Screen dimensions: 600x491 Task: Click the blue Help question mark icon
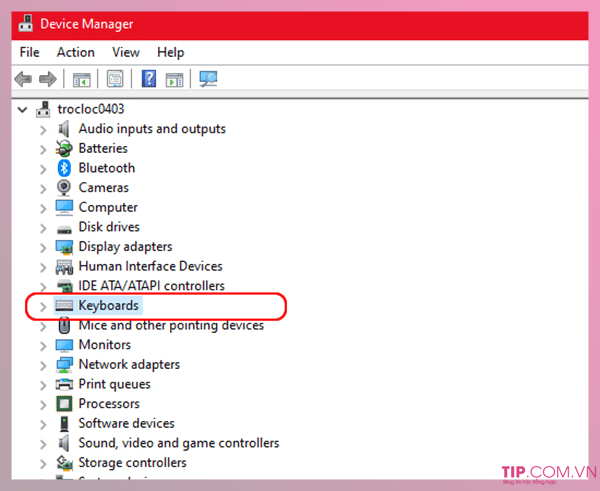click(x=148, y=79)
